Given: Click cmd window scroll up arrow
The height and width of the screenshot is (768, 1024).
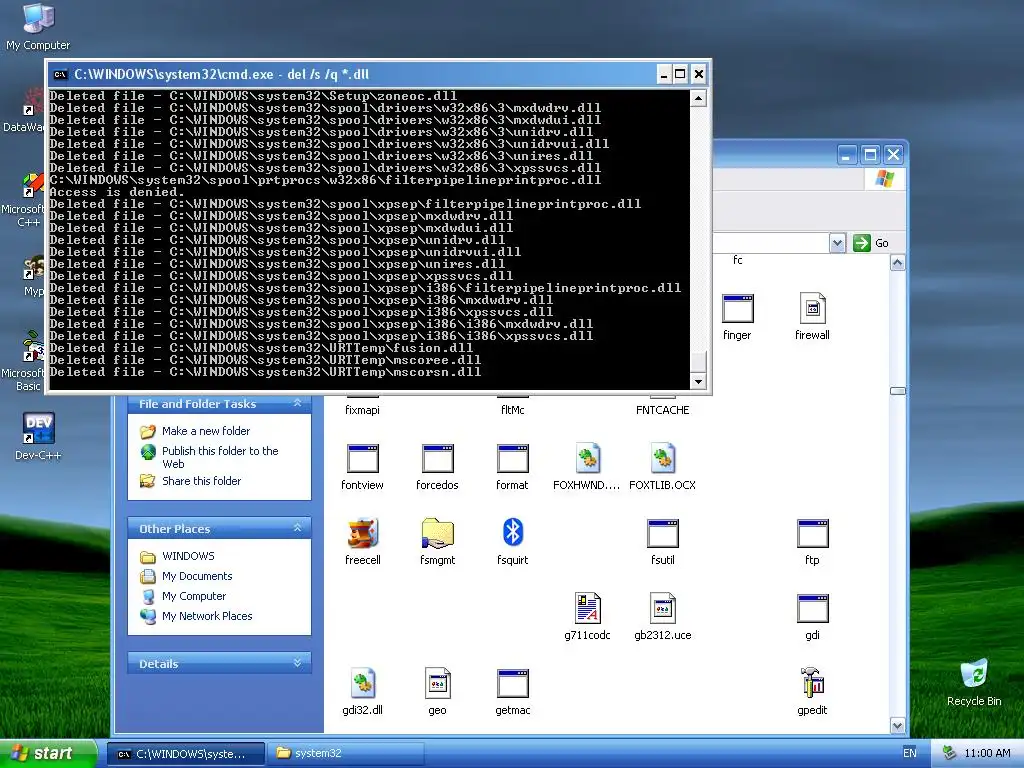Looking at the screenshot, I should 698,99.
